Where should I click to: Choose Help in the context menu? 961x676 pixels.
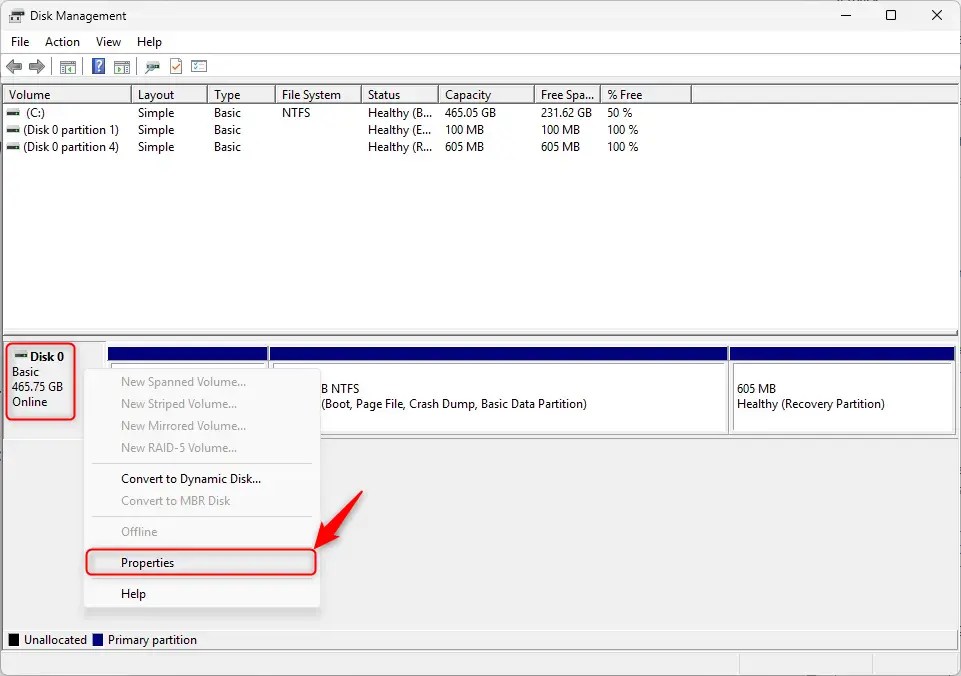201,594
